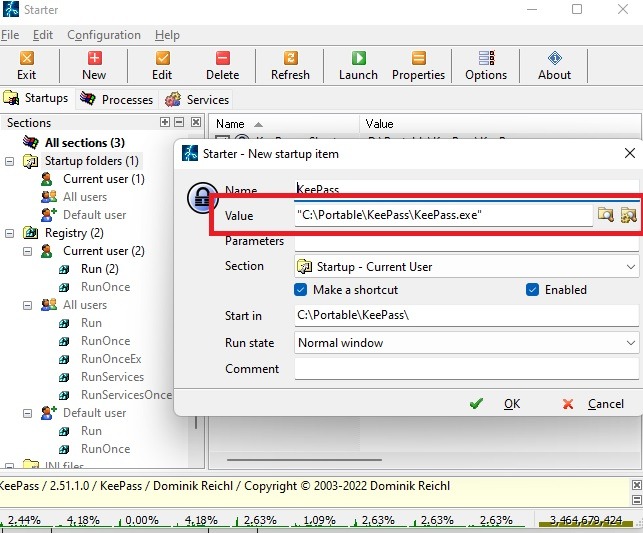
Task: Click the Edit toolbar icon
Action: coord(162,66)
